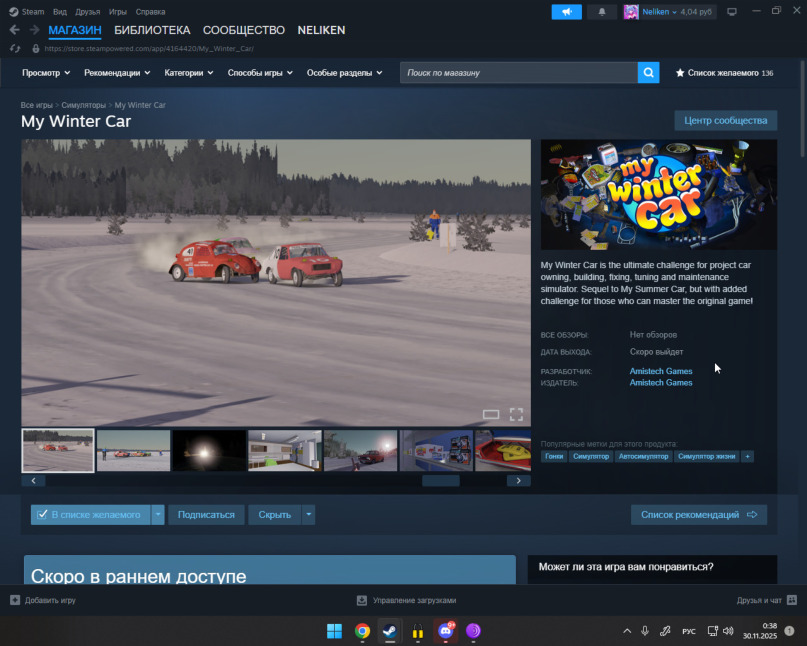Click the Центр сообщества button
This screenshot has width=807, height=646.
click(x=726, y=120)
